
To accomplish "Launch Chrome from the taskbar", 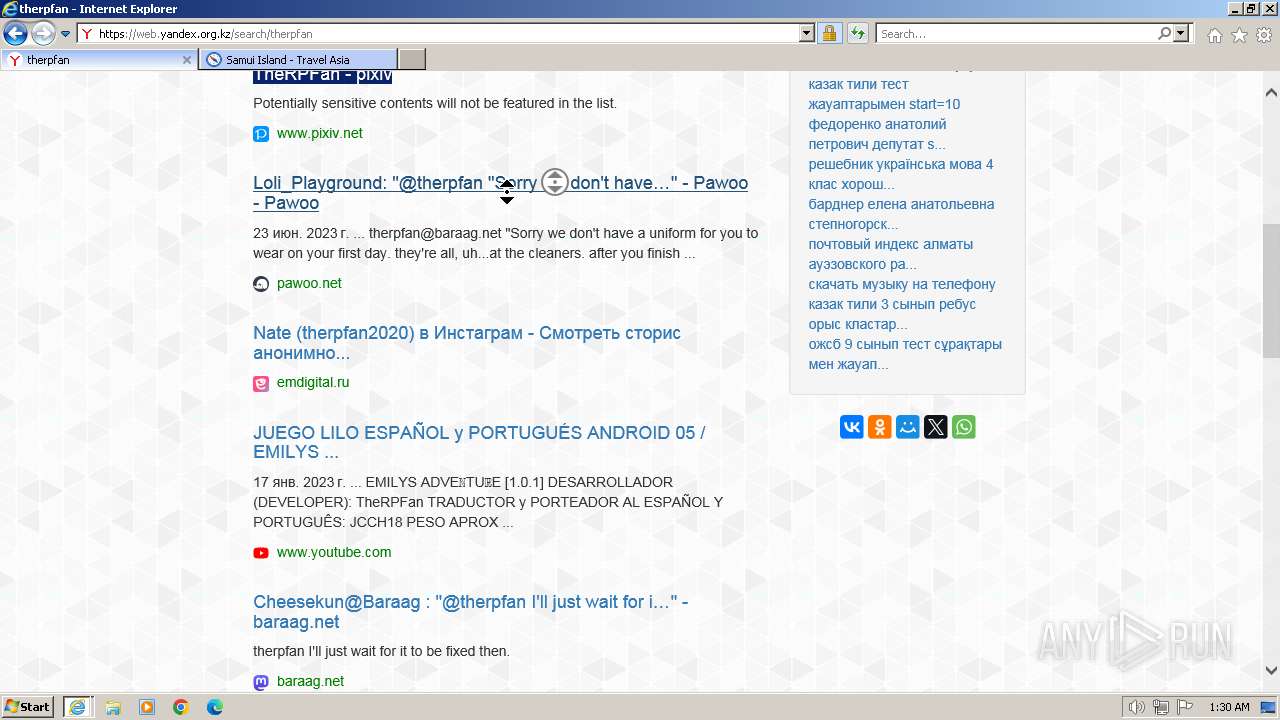I will (x=181, y=707).
